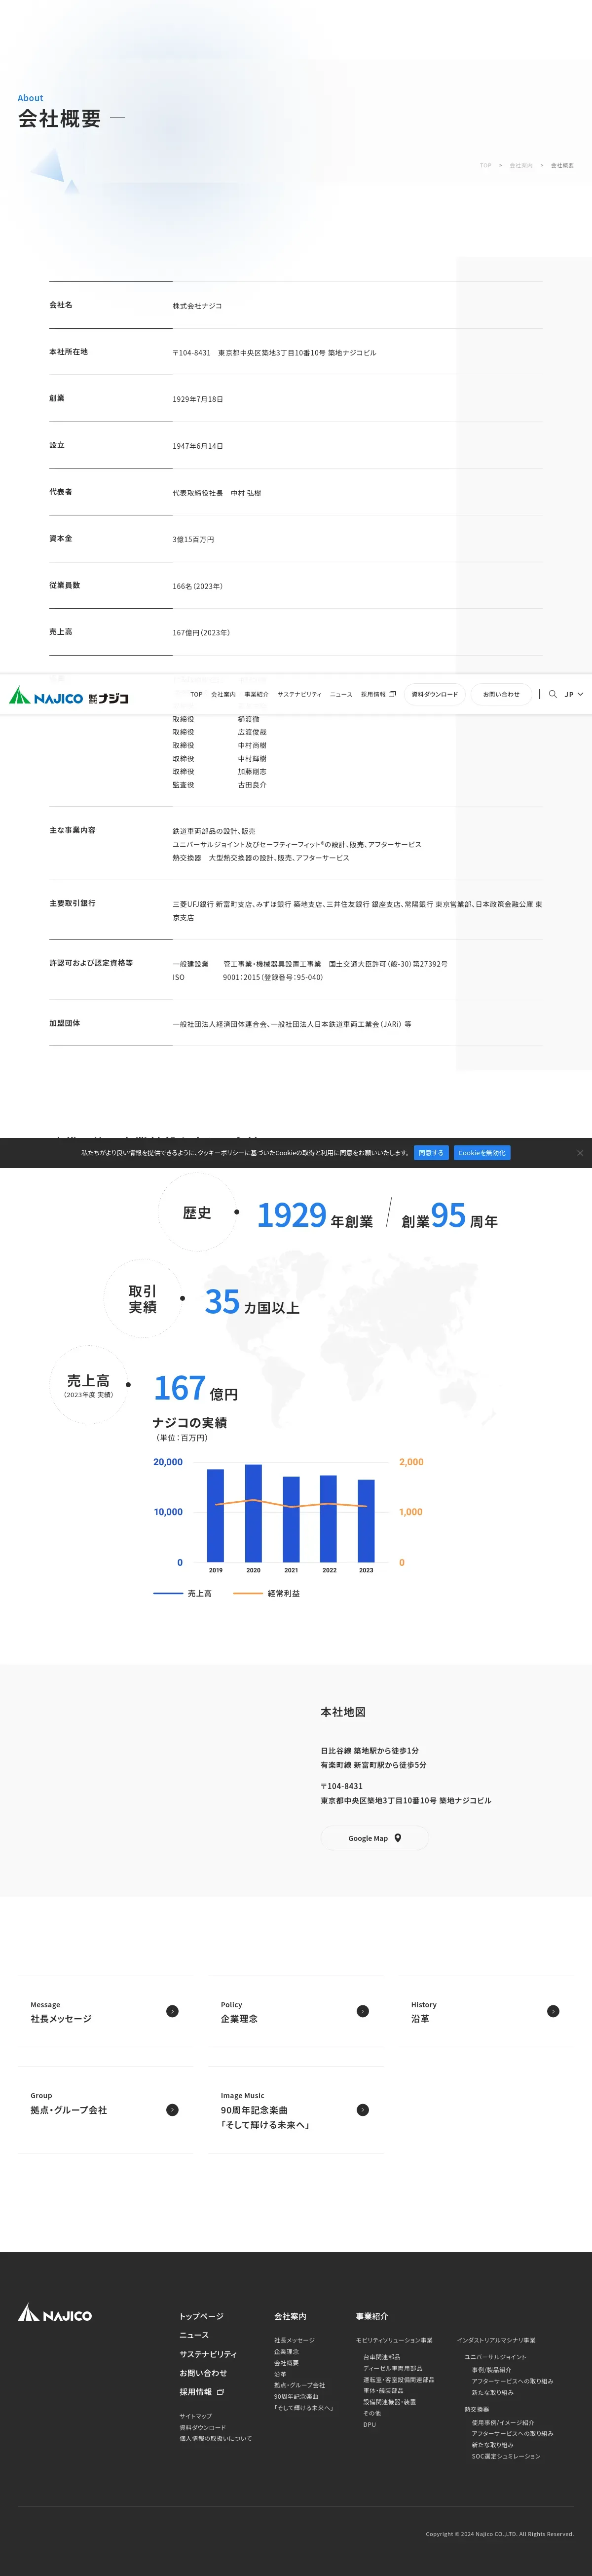Click footer 会社案内 heading
Viewport: 592px width, 2576px height.
click(290, 2316)
